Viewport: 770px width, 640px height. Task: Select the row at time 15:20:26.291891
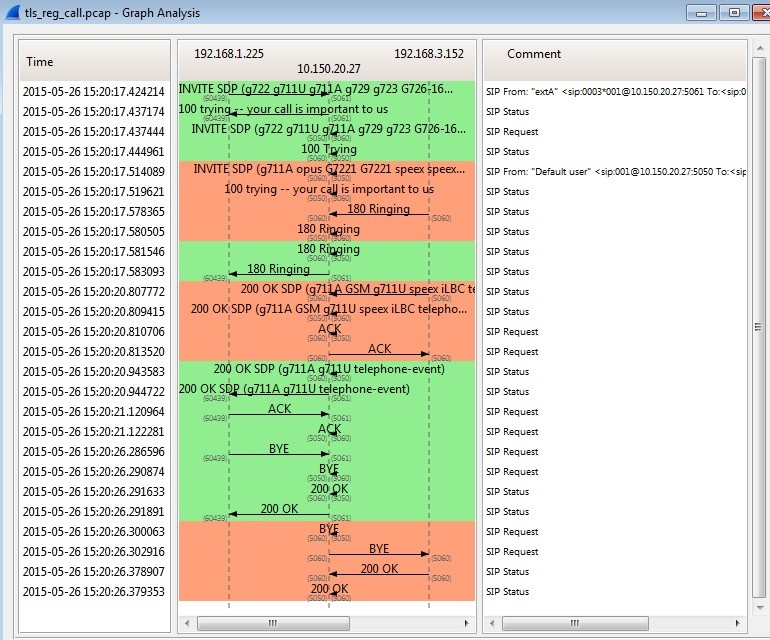click(93, 512)
